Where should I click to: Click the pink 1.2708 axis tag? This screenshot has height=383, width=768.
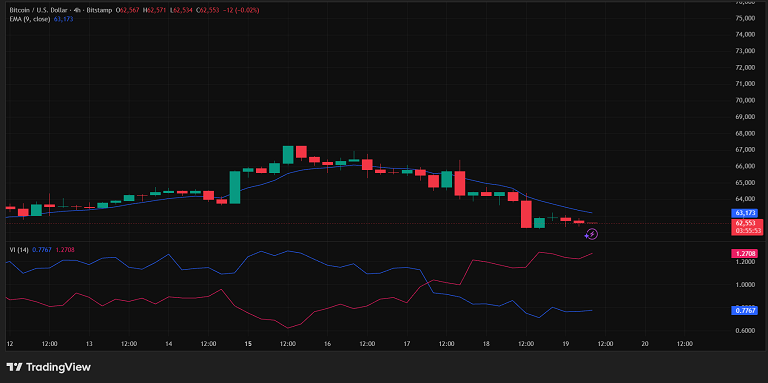pos(744,254)
